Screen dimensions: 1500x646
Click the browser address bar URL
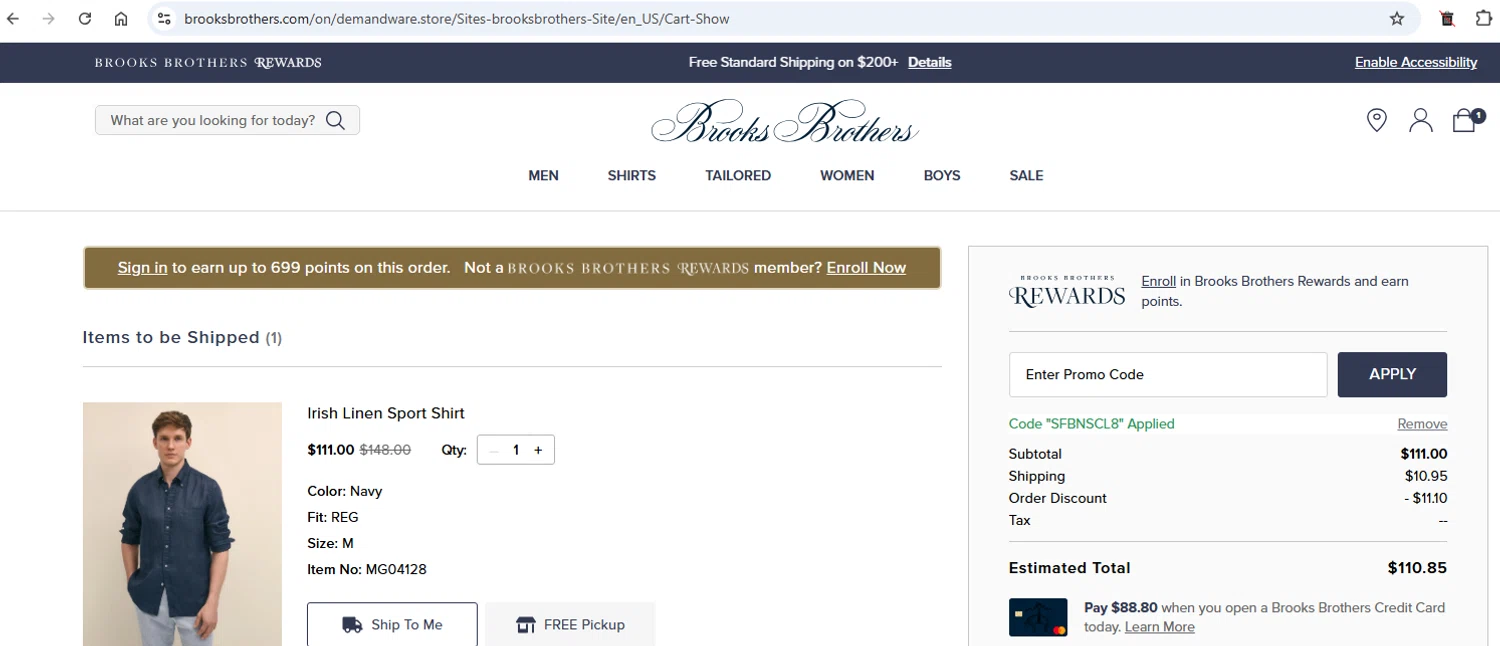point(457,19)
